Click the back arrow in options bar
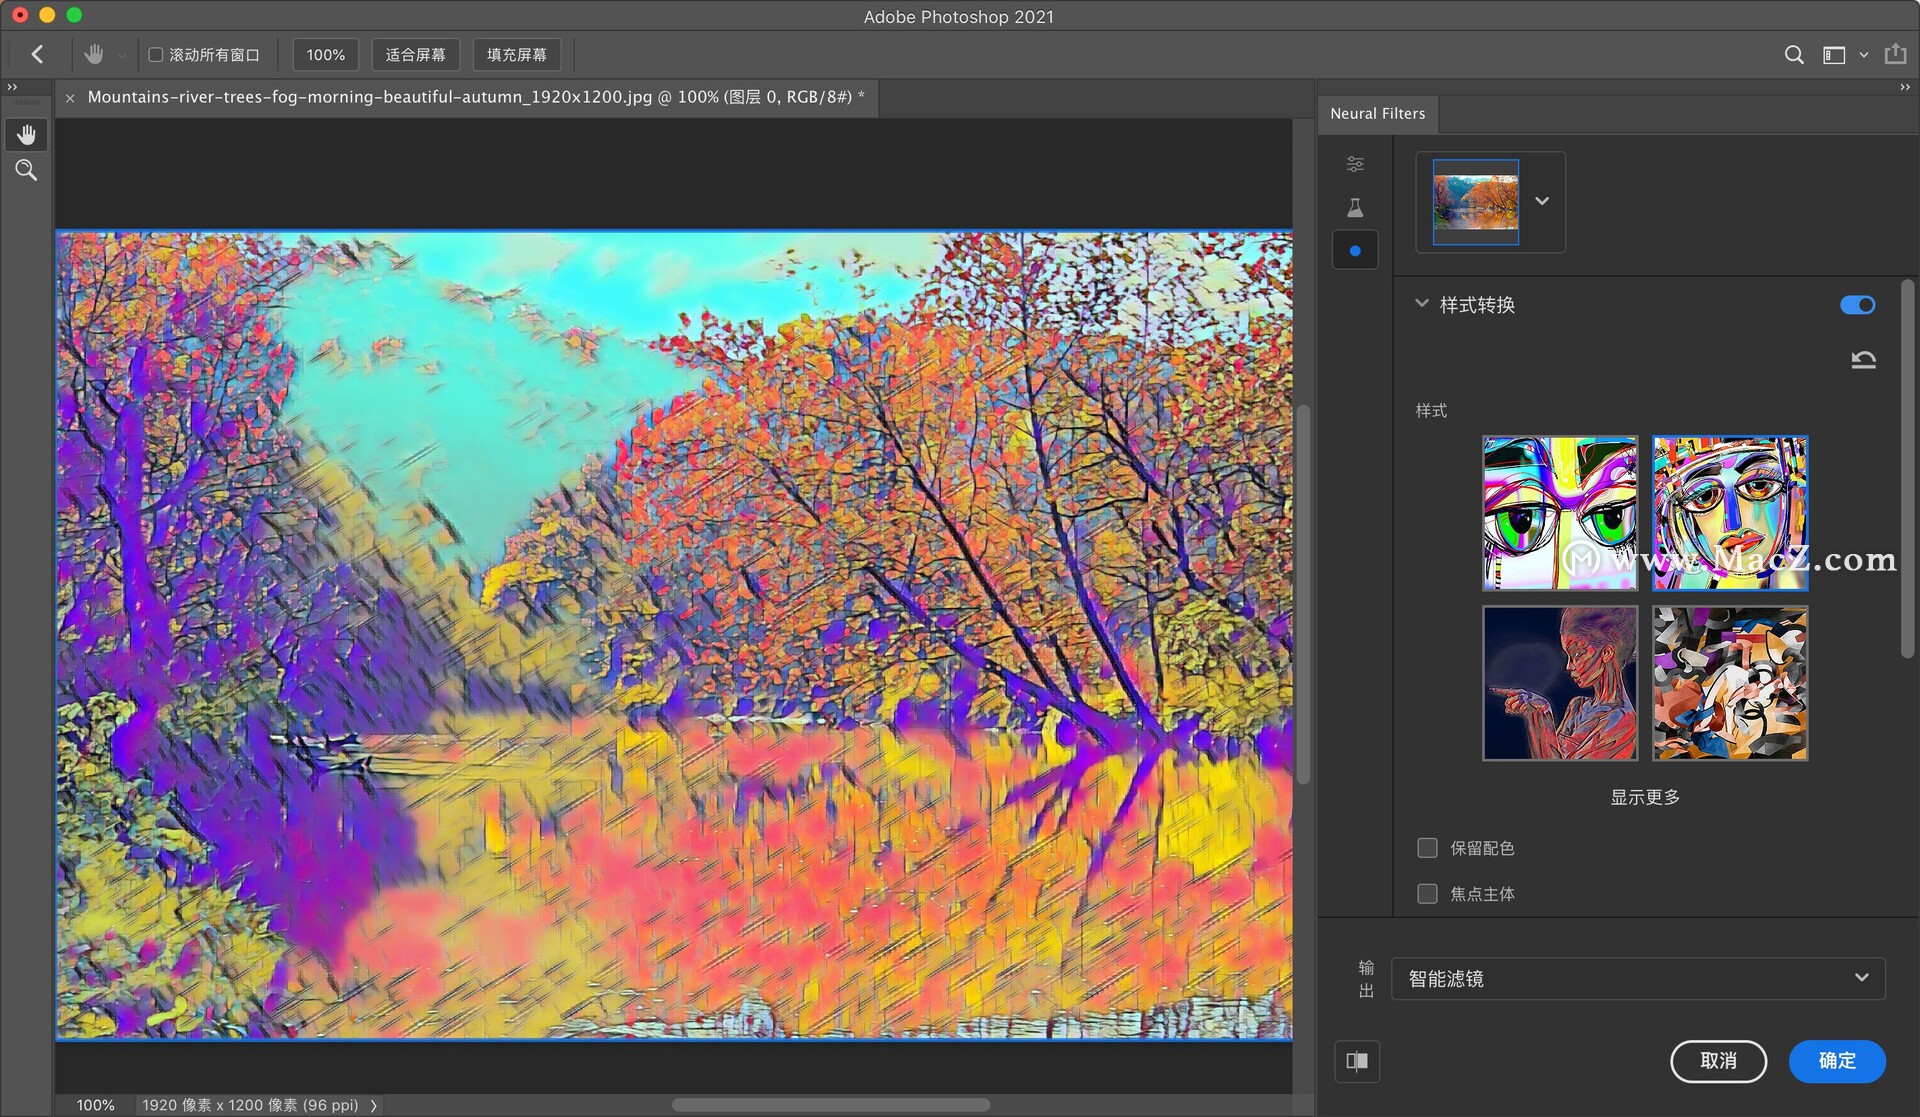The image size is (1920, 1117). 38,55
